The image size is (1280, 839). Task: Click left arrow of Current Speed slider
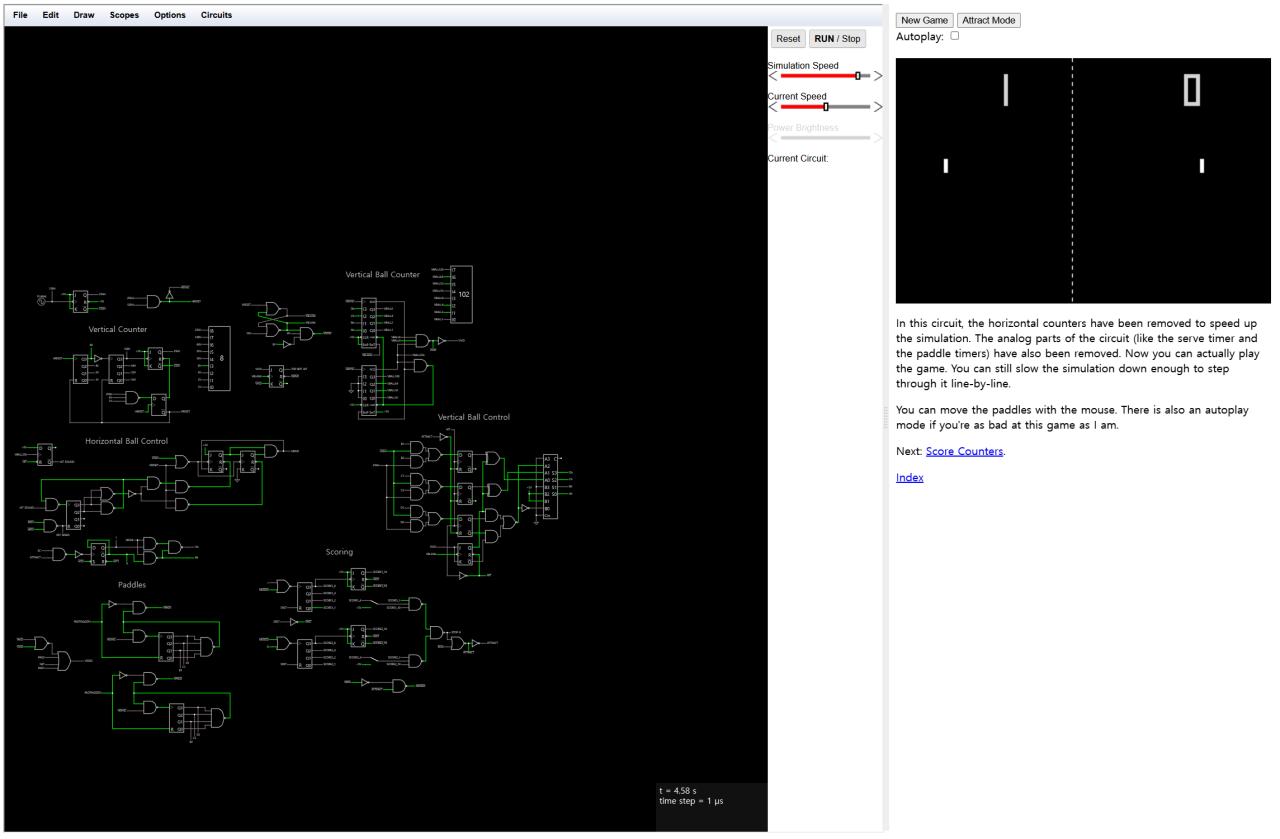[x=772, y=106]
